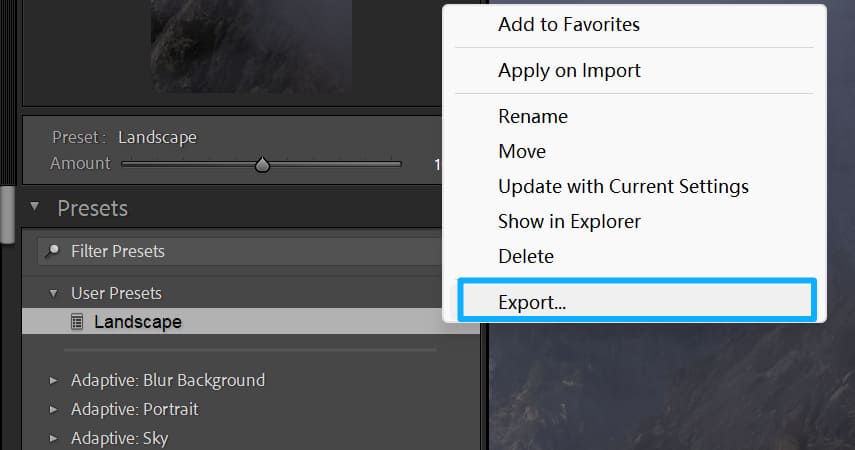Select Apply on Import menu entry
Screen dimensions: 855x450
(x=569, y=71)
